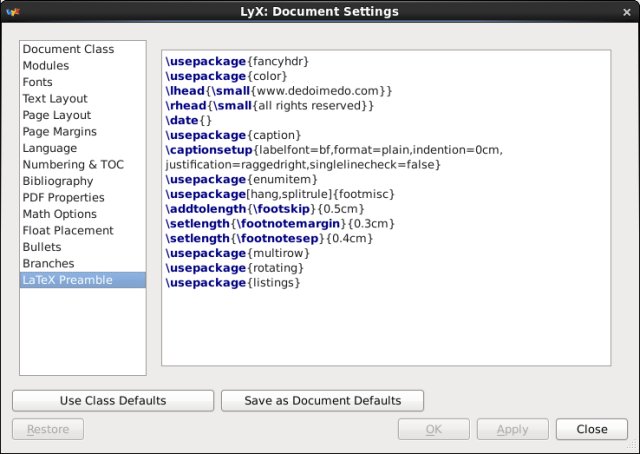
Task: Click the \lhead www.dedoimedo.com line
Action: [279, 91]
